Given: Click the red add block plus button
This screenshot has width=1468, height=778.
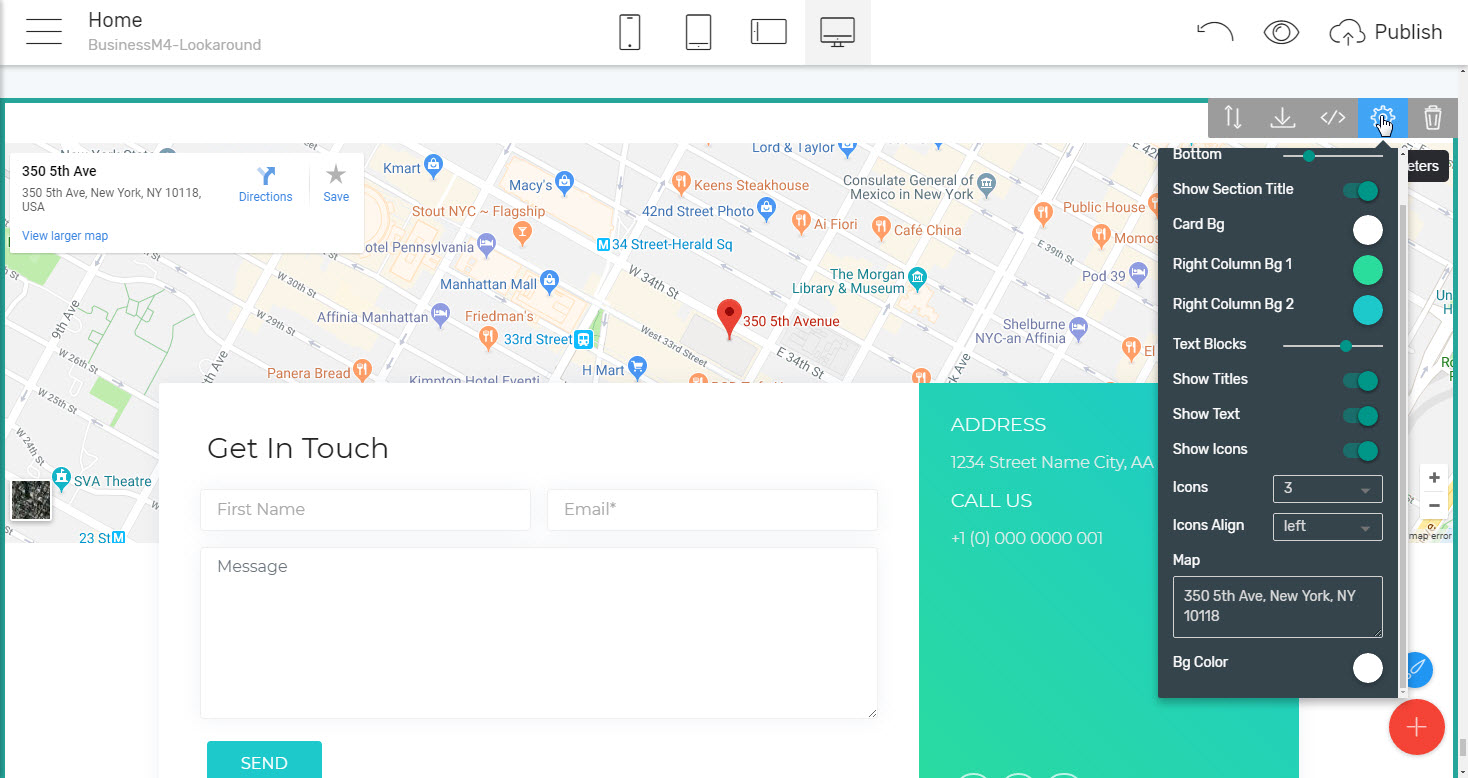Looking at the screenshot, I should (x=1416, y=727).
